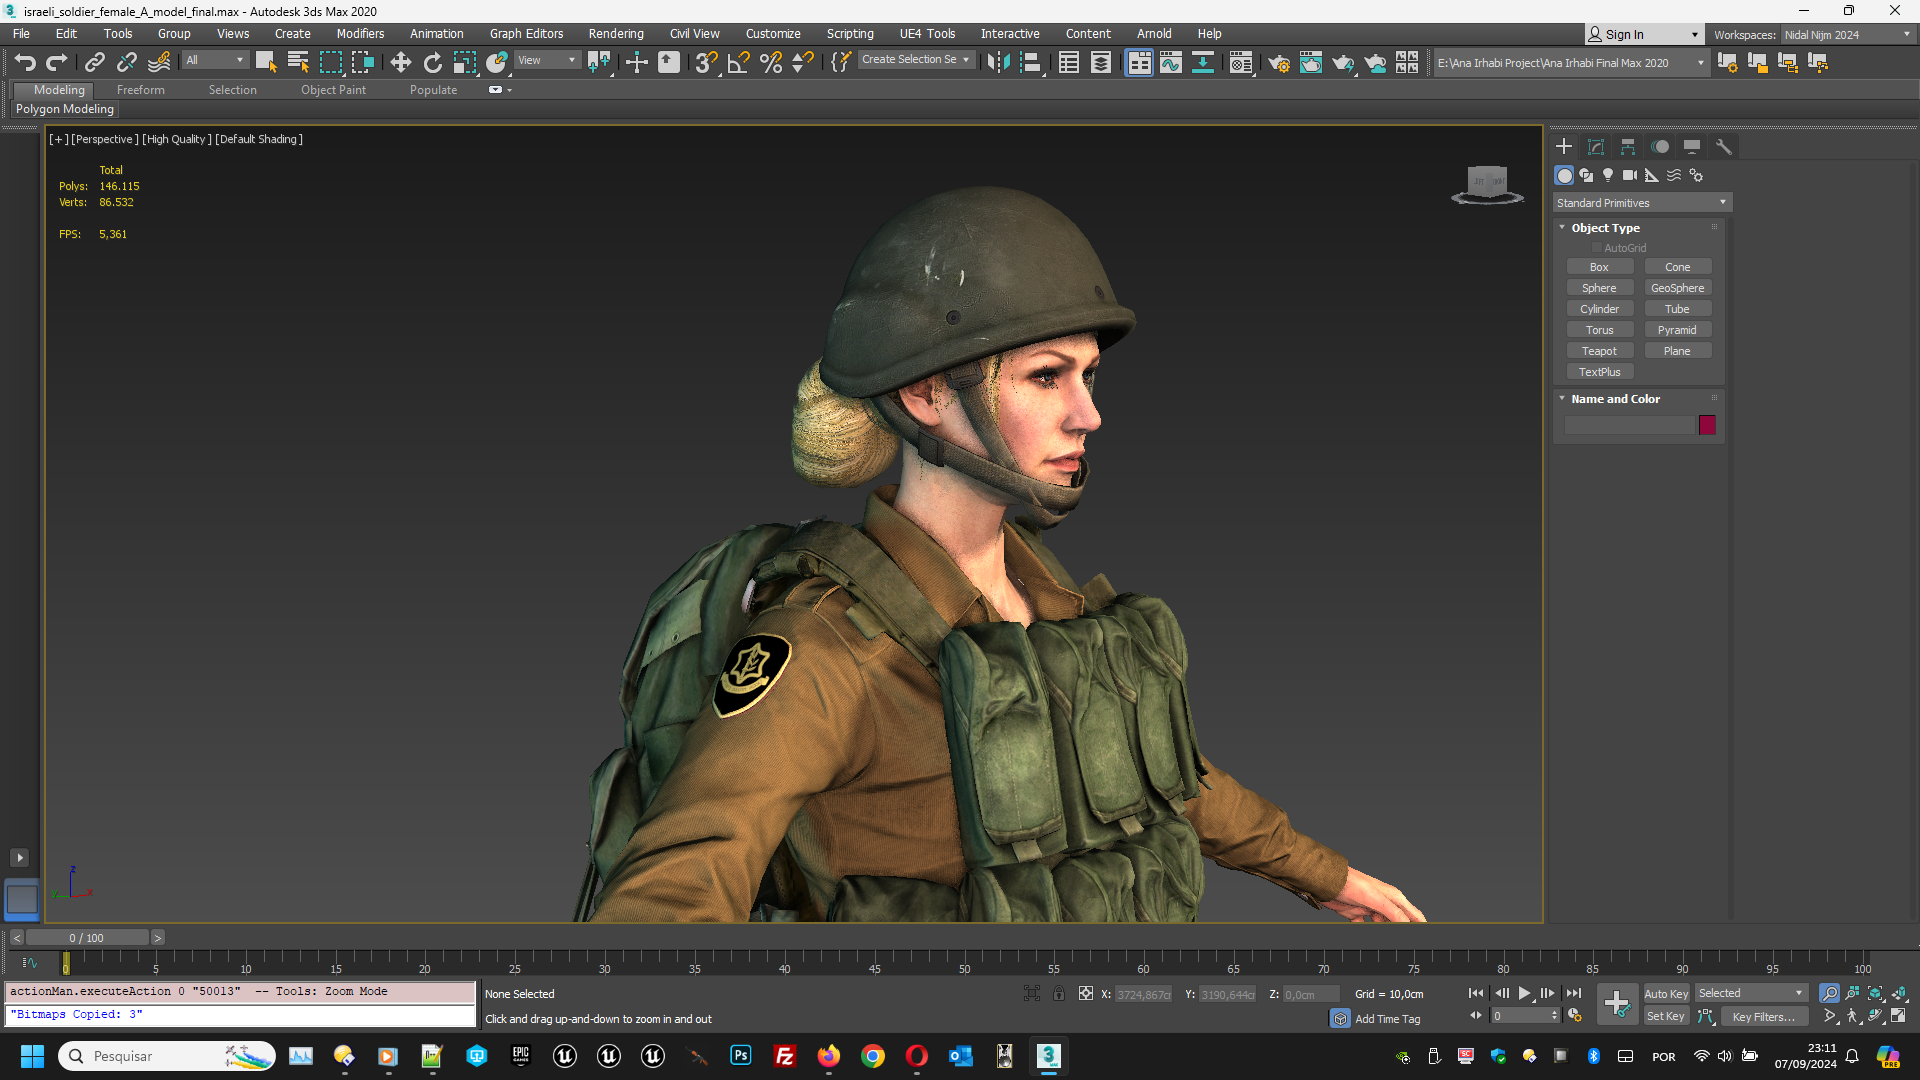
Task: Open the Schematic View icon
Action: 1203,62
